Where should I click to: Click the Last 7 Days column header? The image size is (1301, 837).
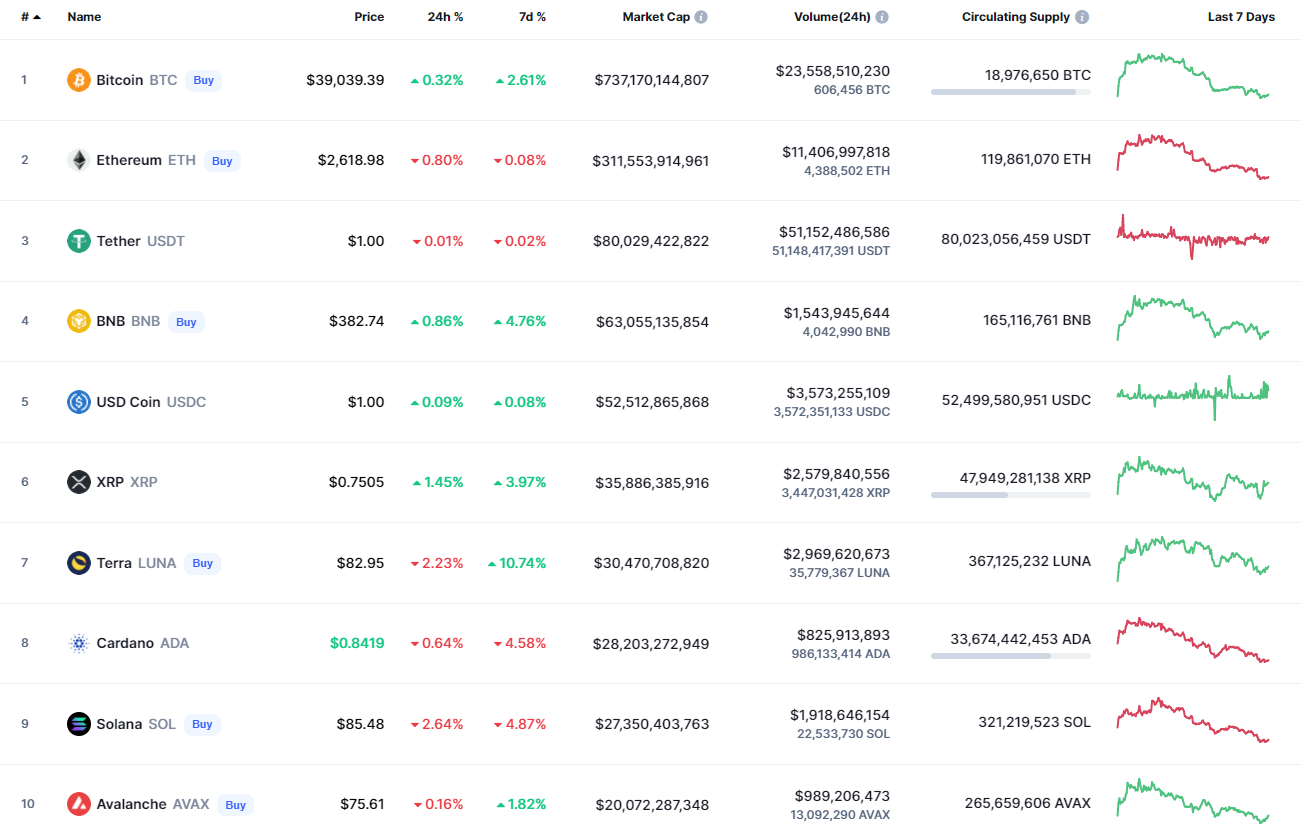click(x=1241, y=17)
